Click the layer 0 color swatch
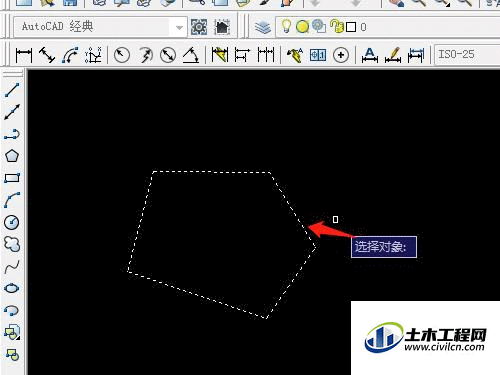 point(351,27)
